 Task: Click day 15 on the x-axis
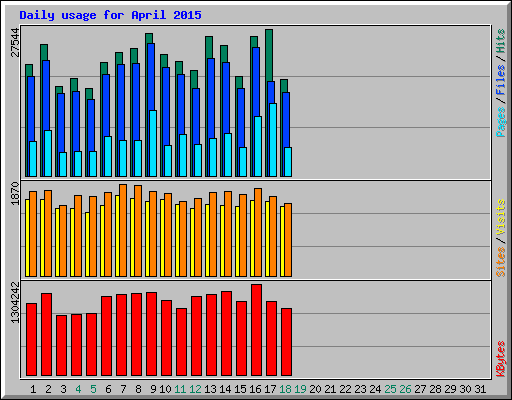click(x=240, y=389)
